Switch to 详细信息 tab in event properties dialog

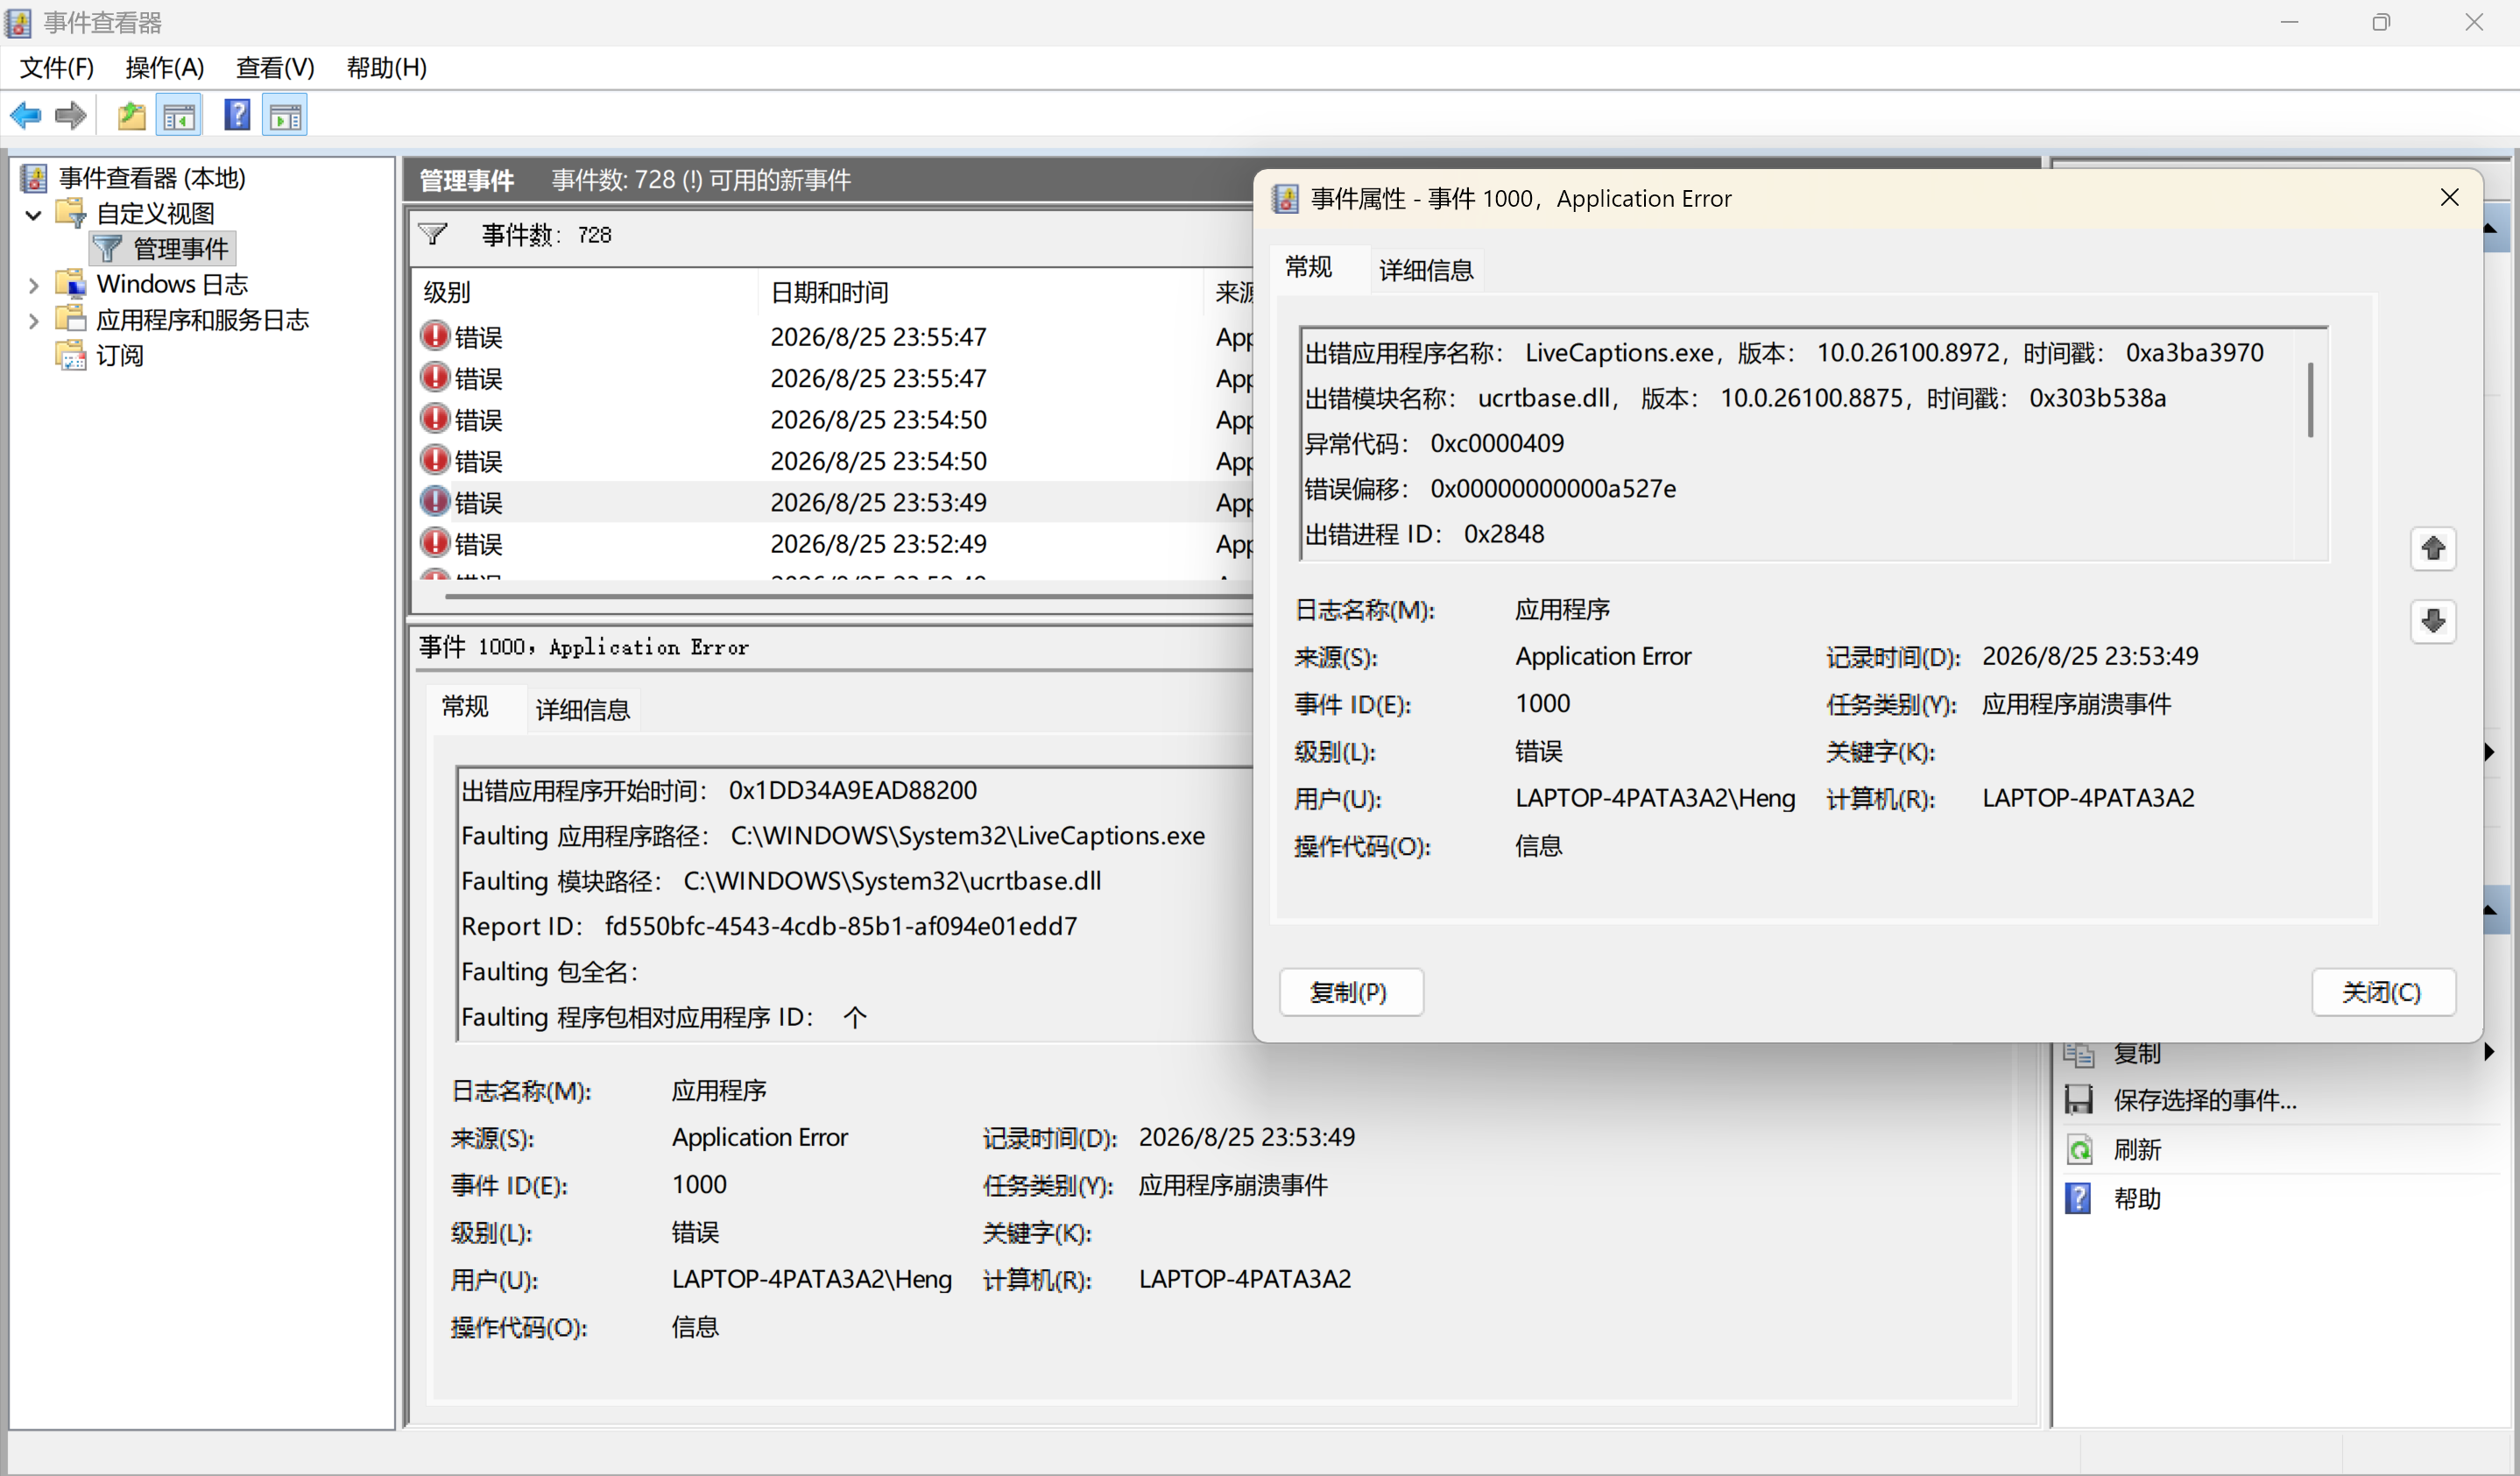[1426, 270]
